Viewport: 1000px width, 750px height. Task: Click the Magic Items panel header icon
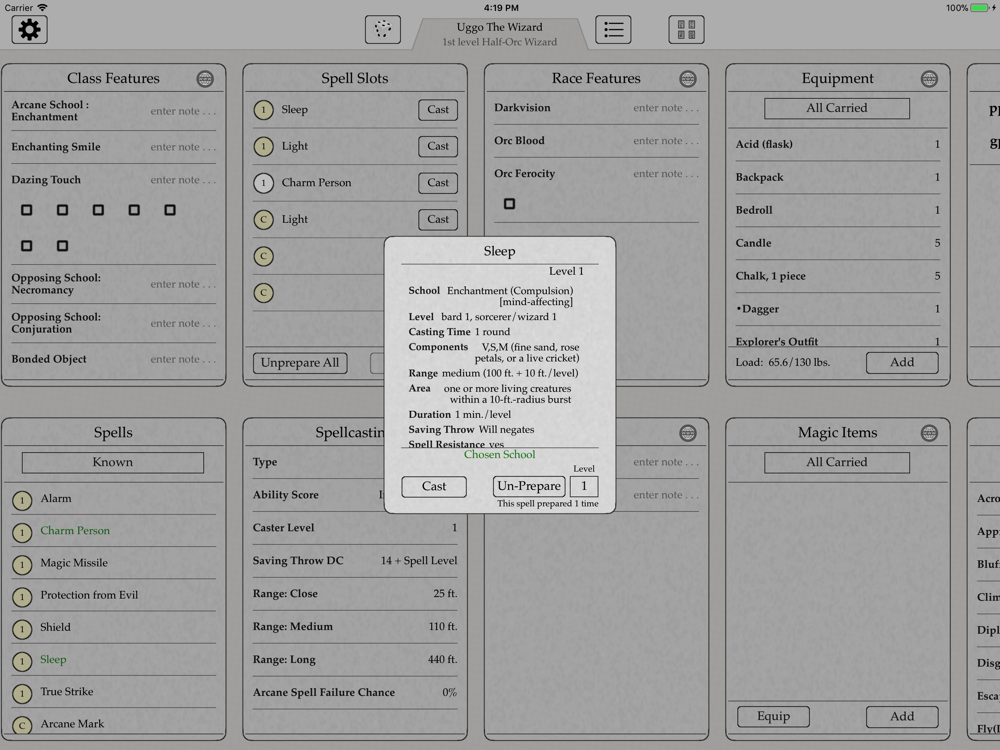tap(929, 433)
